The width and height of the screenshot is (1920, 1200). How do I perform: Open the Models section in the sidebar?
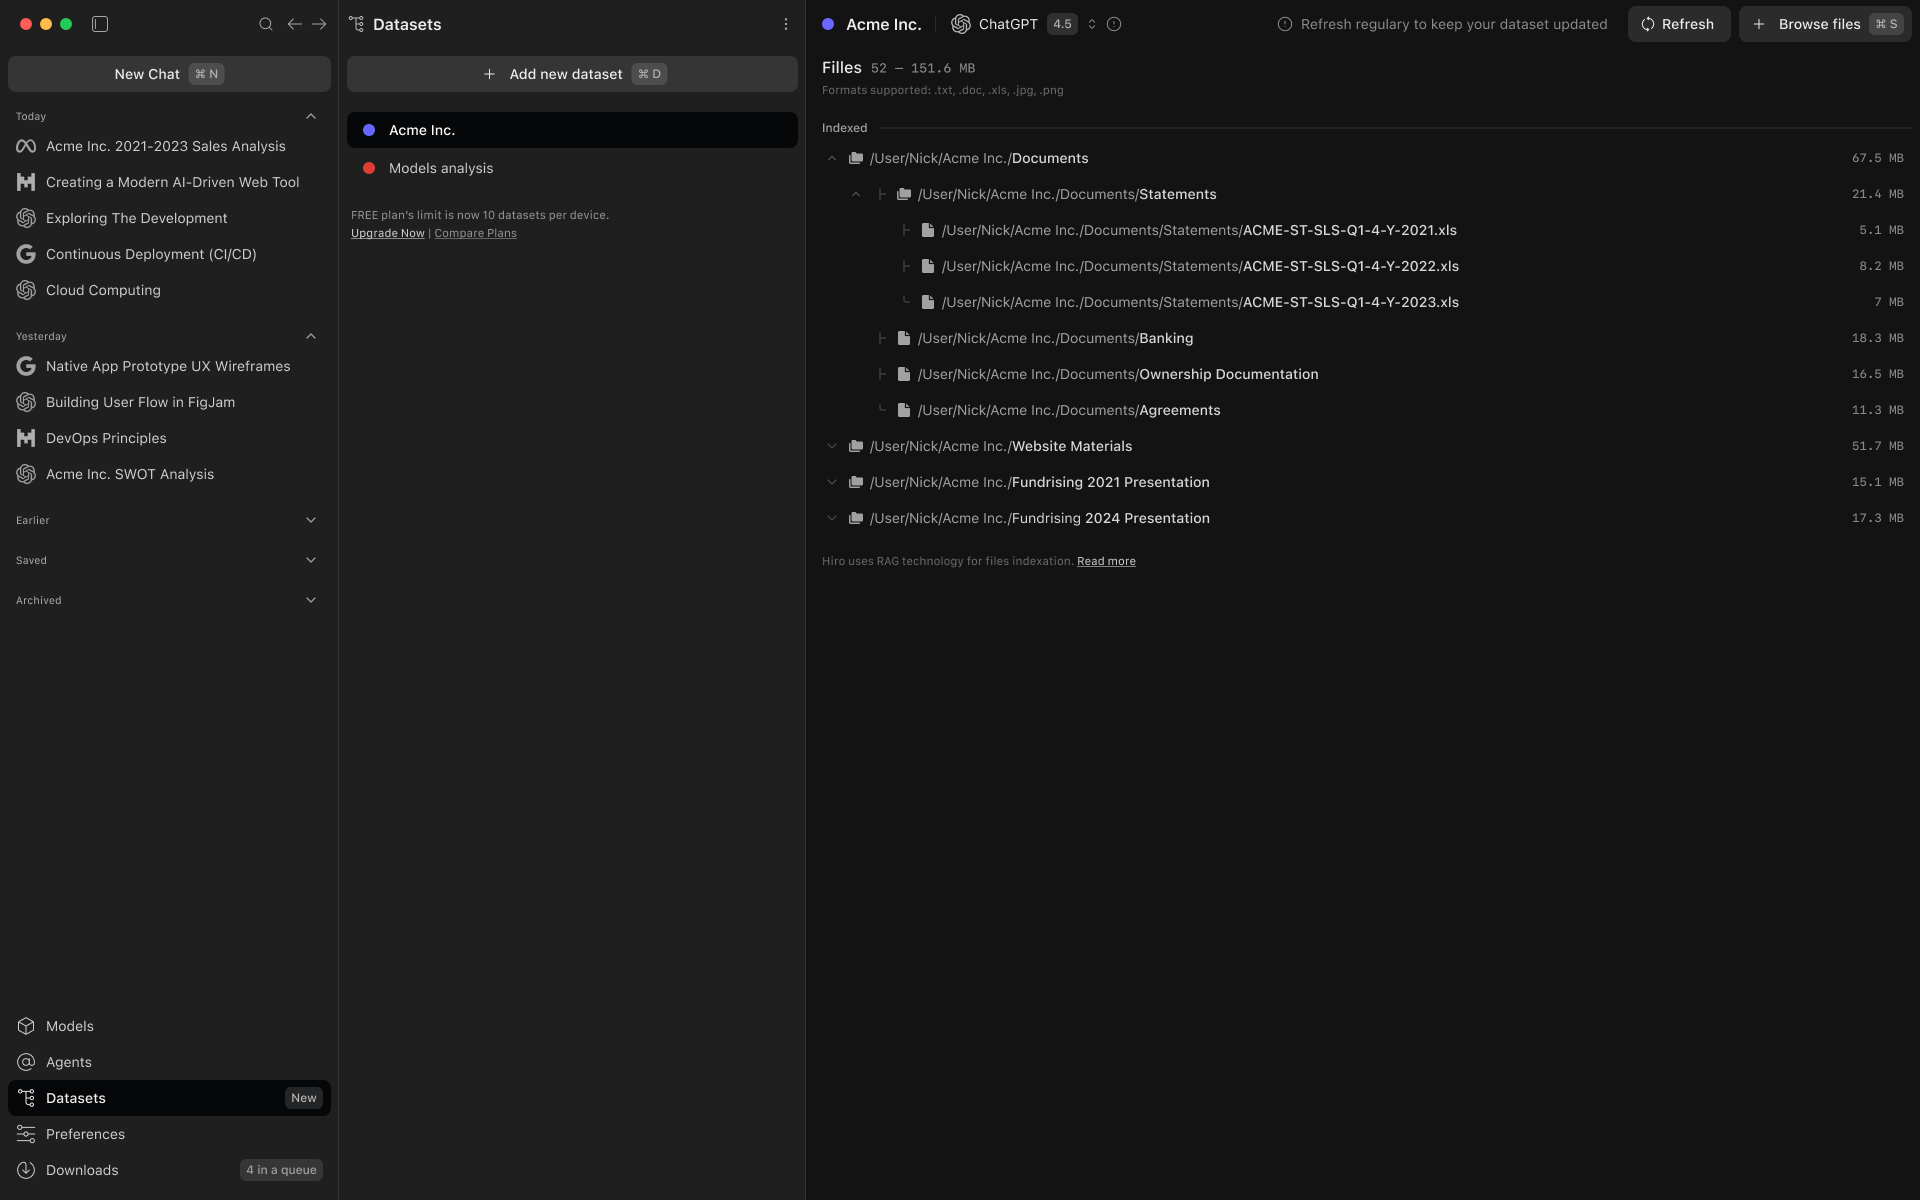[70, 1026]
